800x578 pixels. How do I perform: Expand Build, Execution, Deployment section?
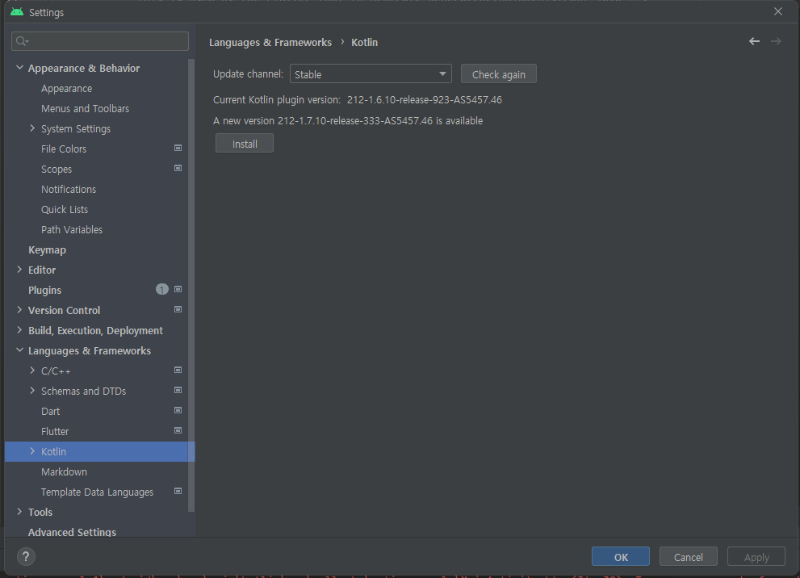[x=19, y=330]
